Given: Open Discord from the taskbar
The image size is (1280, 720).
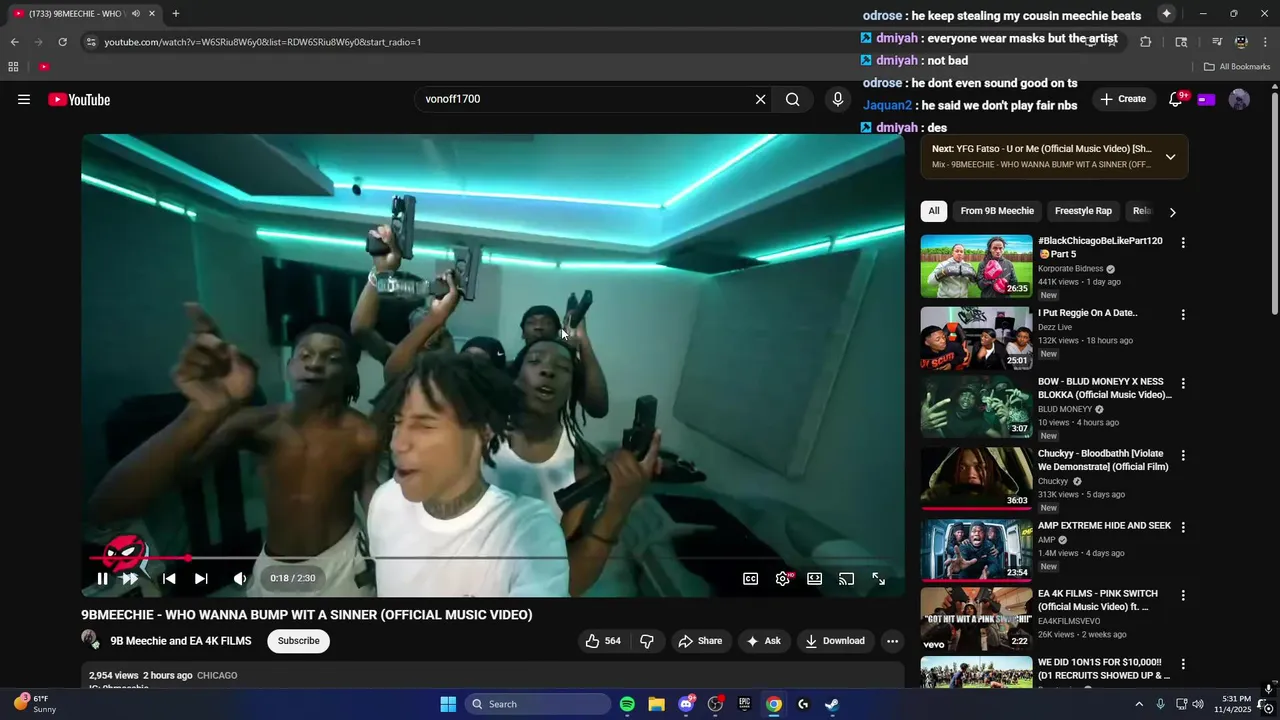Looking at the screenshot, I should click(x=686, y=704).
